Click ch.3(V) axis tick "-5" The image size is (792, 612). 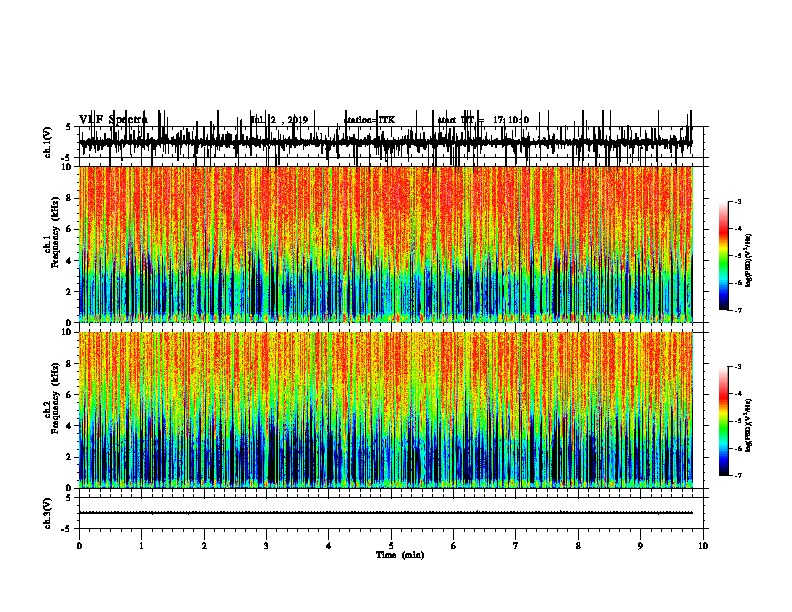coord(67,529)
